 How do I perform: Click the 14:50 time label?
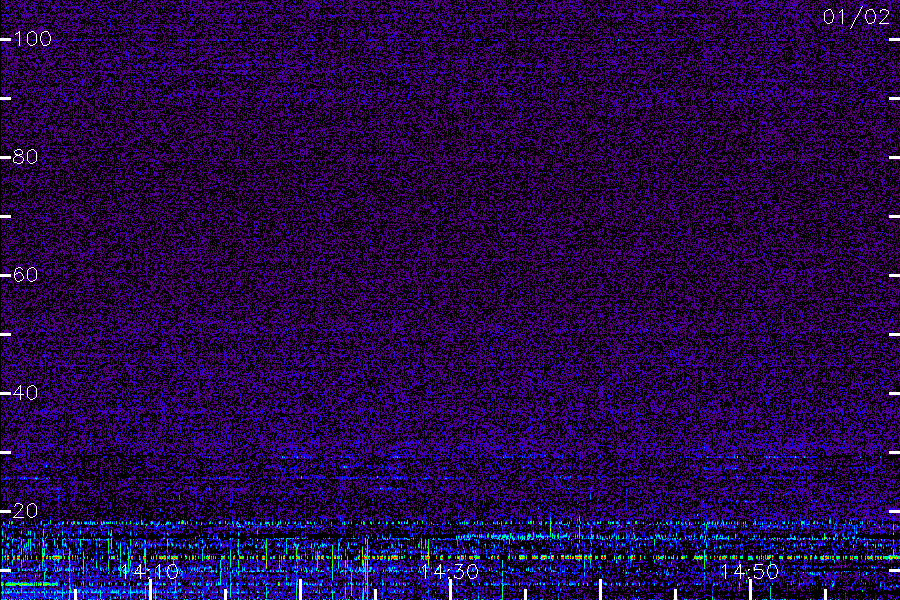[750, 572]
